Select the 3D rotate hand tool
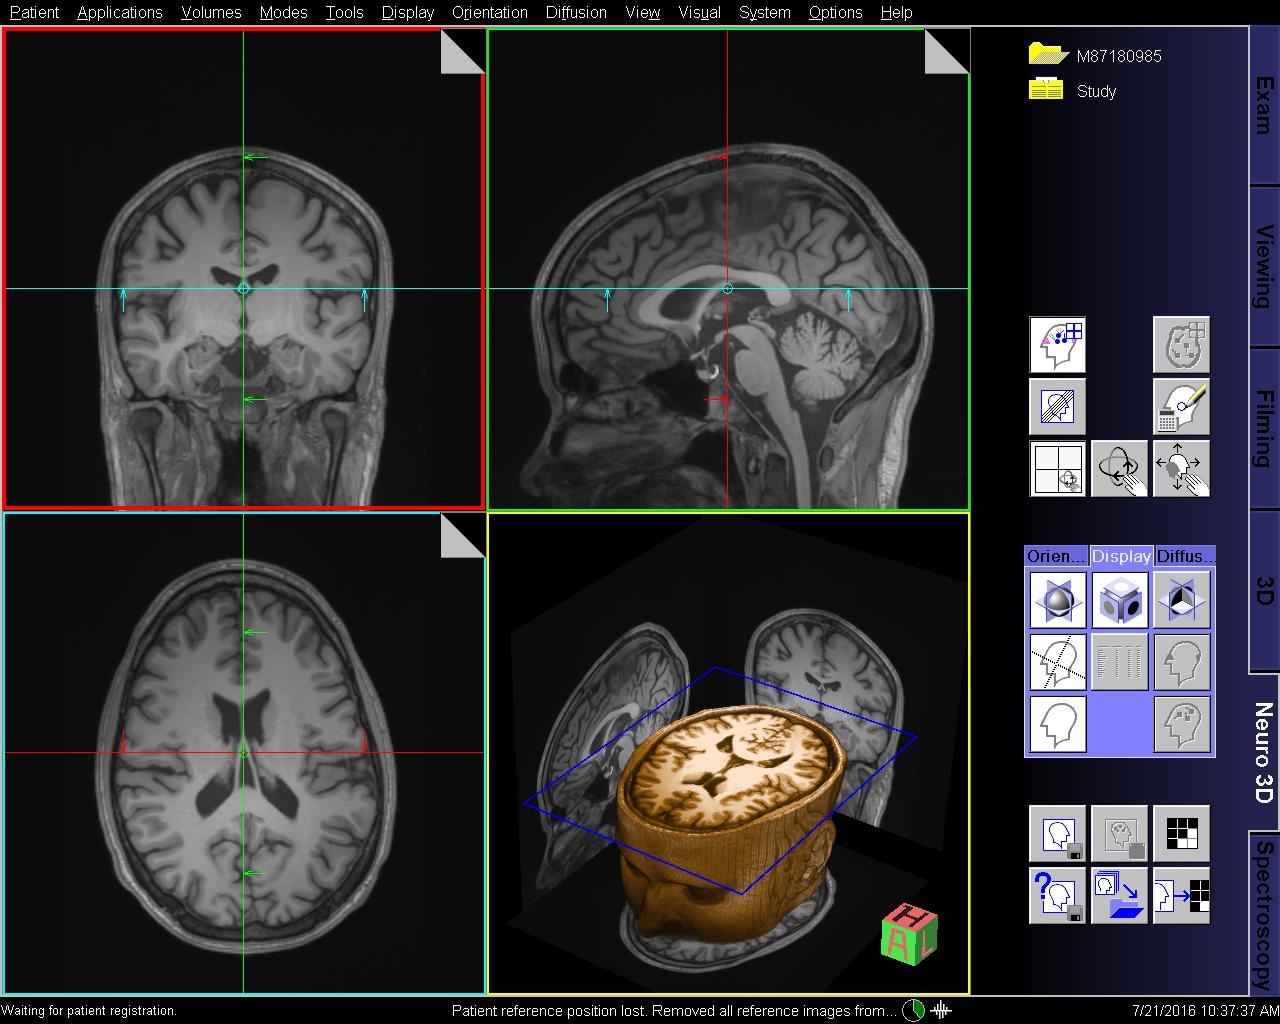Screen dimensions: 1280x1024 (x=1119, y=469)
